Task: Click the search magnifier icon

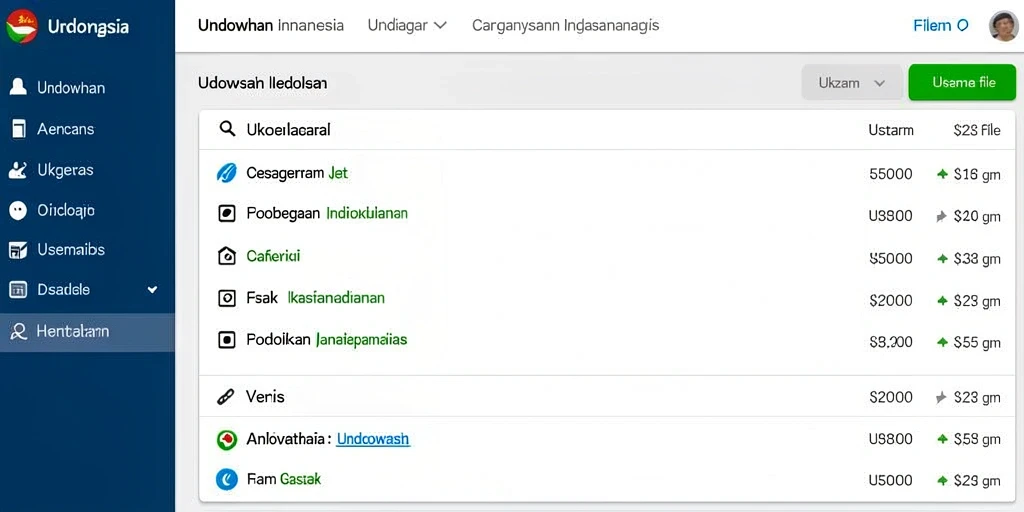Action: click(x=227, y=129)
